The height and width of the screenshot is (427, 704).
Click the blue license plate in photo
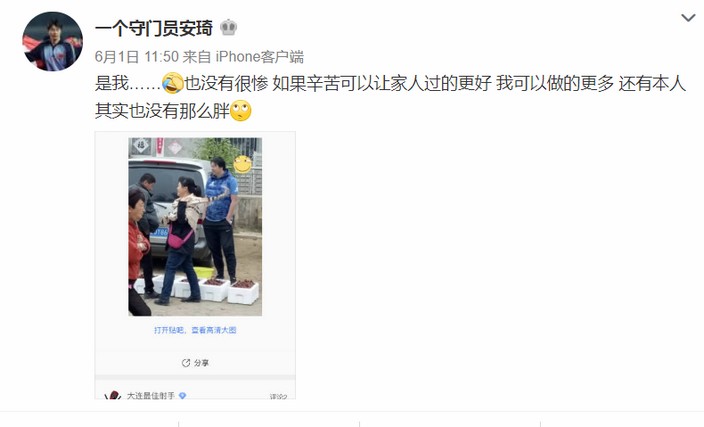159,233
